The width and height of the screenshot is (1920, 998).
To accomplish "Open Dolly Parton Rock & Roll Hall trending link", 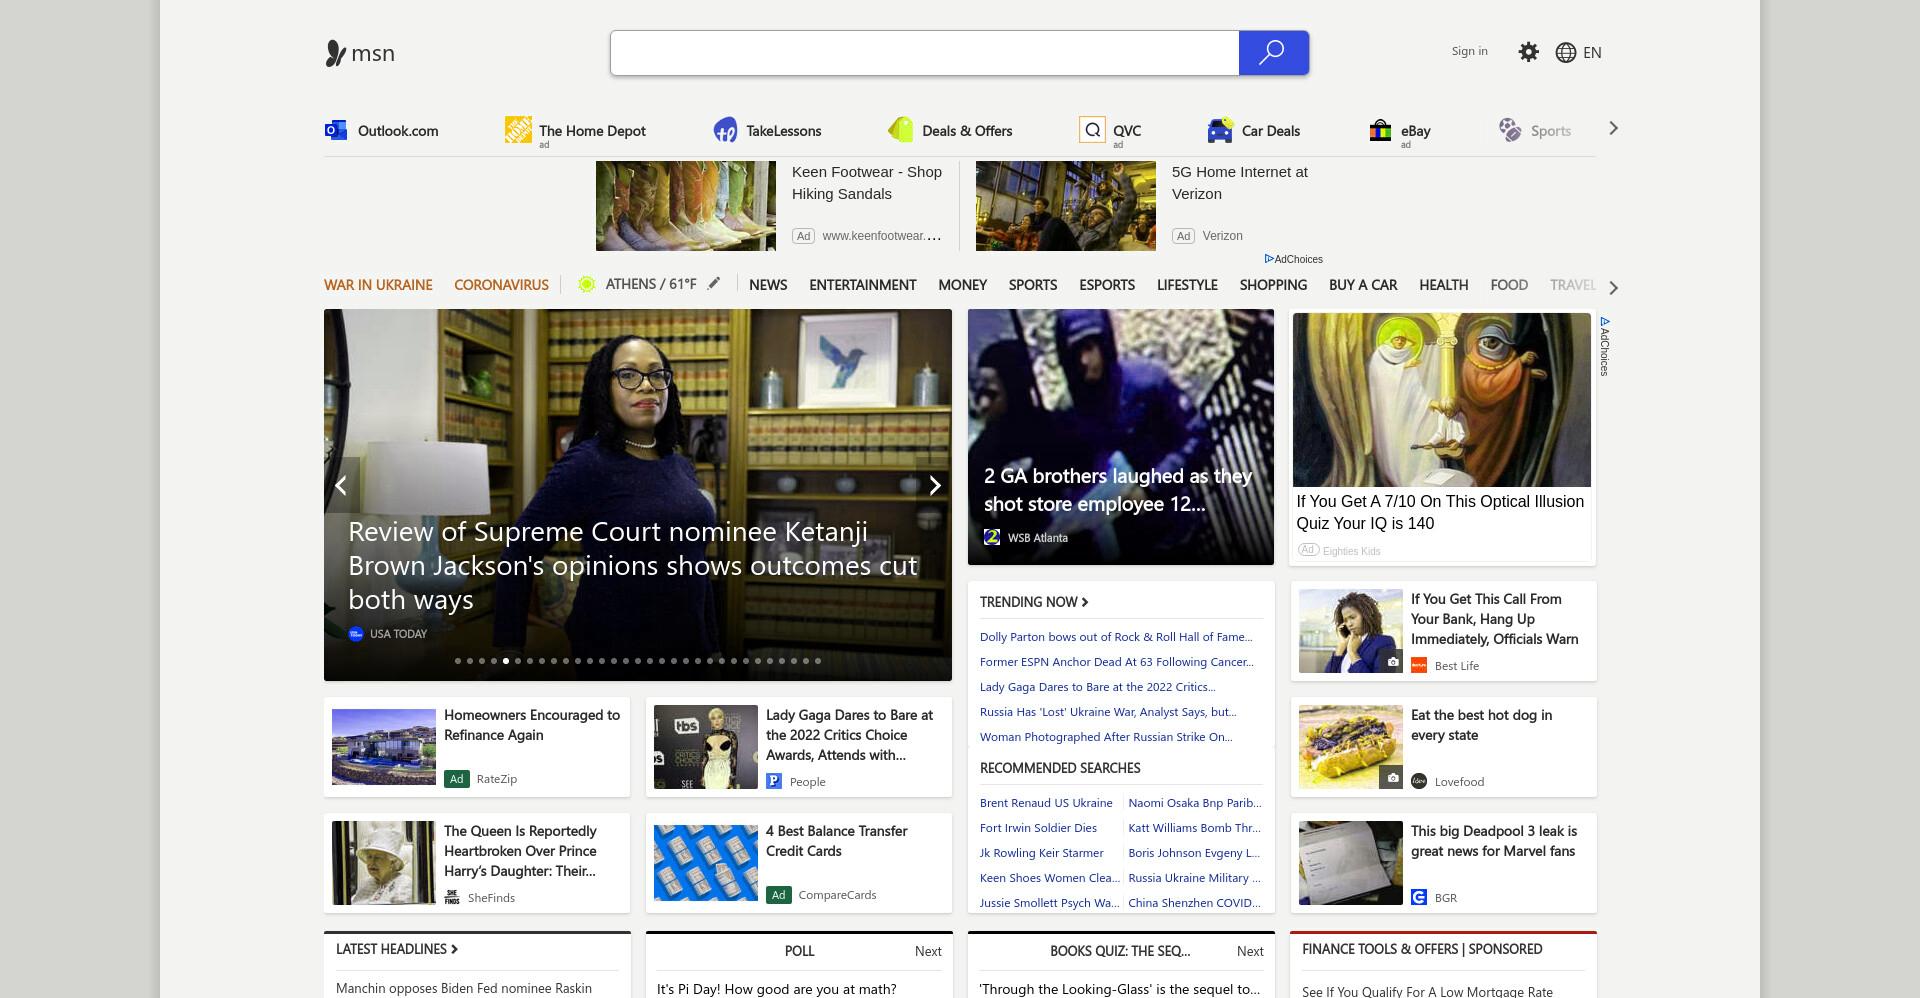I will (1116, 637).
